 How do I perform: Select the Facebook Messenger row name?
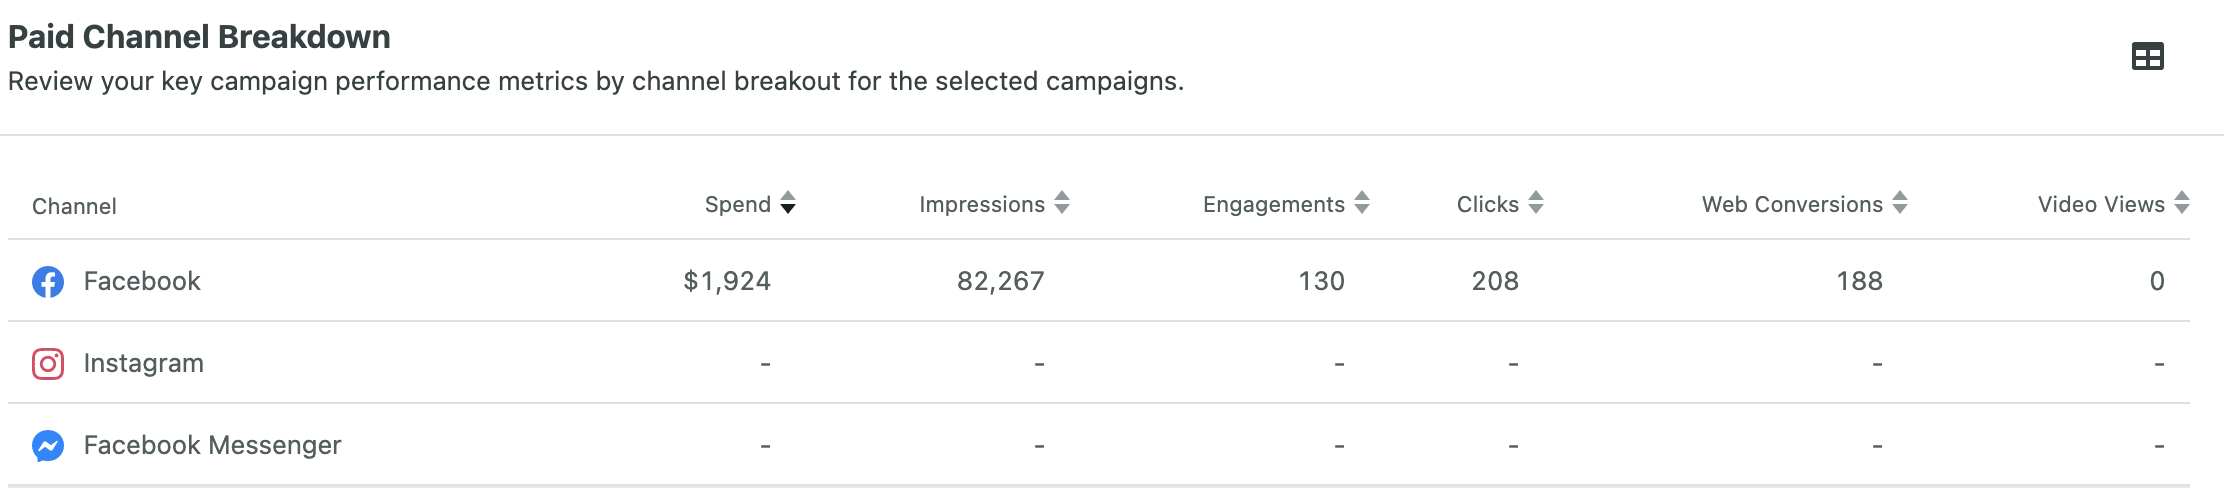pos(212,445)
